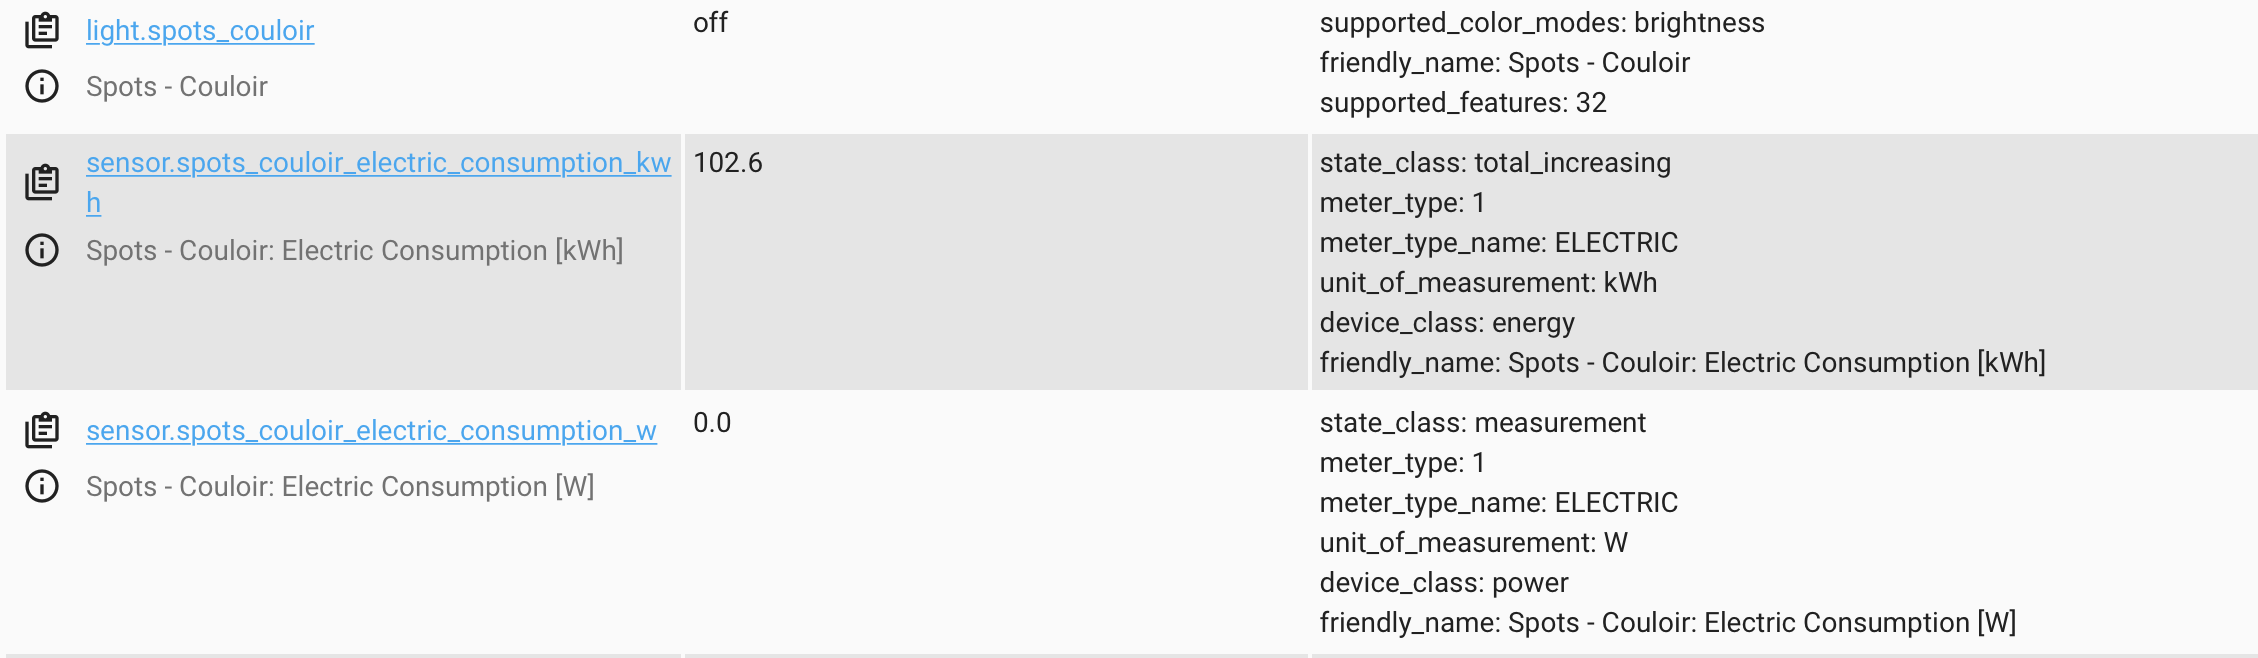Show info for Electric Consumption [kWh] sensor
Viewport: 2258px width, 658px height.
(x=42, y=251)
